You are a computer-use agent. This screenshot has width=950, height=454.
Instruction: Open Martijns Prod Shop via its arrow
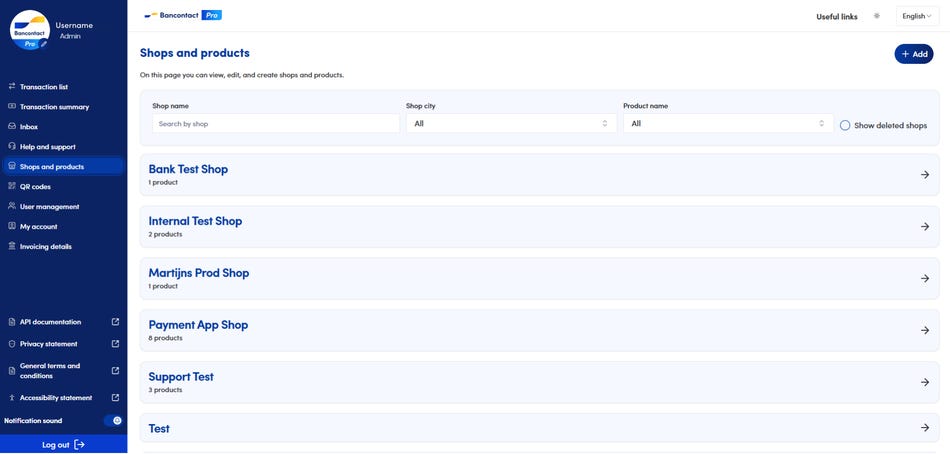pyautogui.click(x=925, y=278)
